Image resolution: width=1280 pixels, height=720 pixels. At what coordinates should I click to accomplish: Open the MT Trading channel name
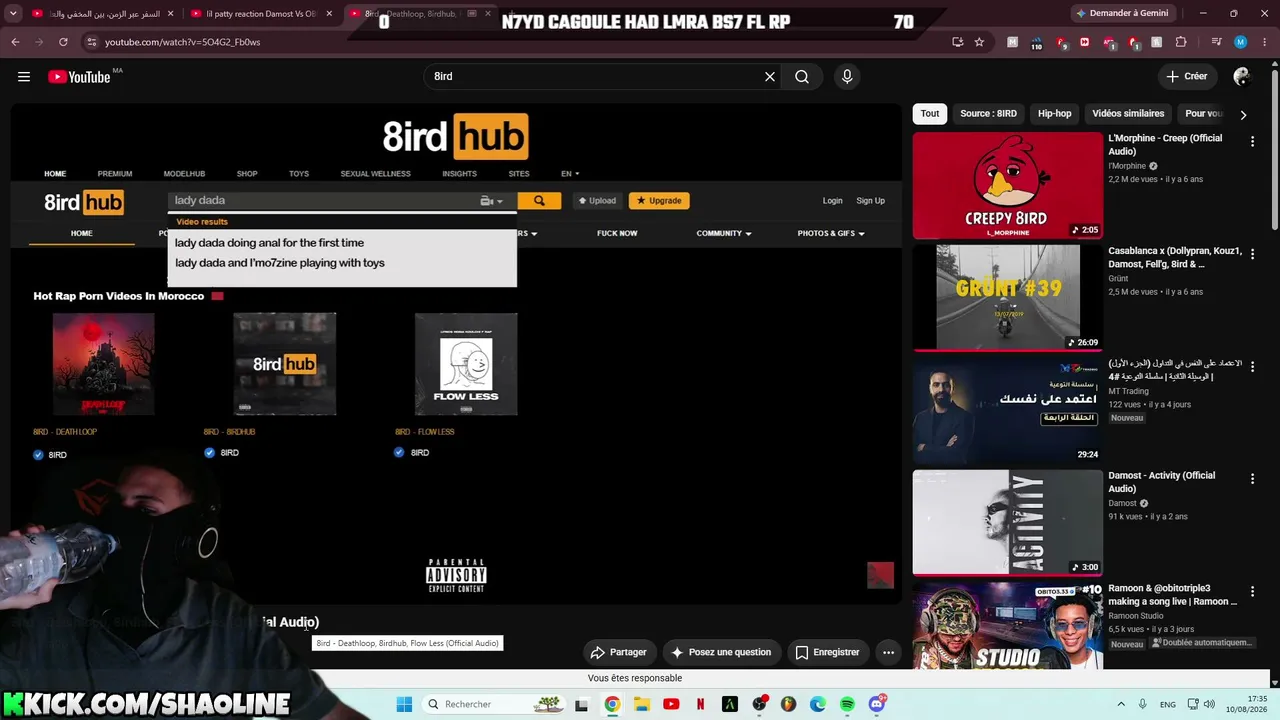point(1129,391)
